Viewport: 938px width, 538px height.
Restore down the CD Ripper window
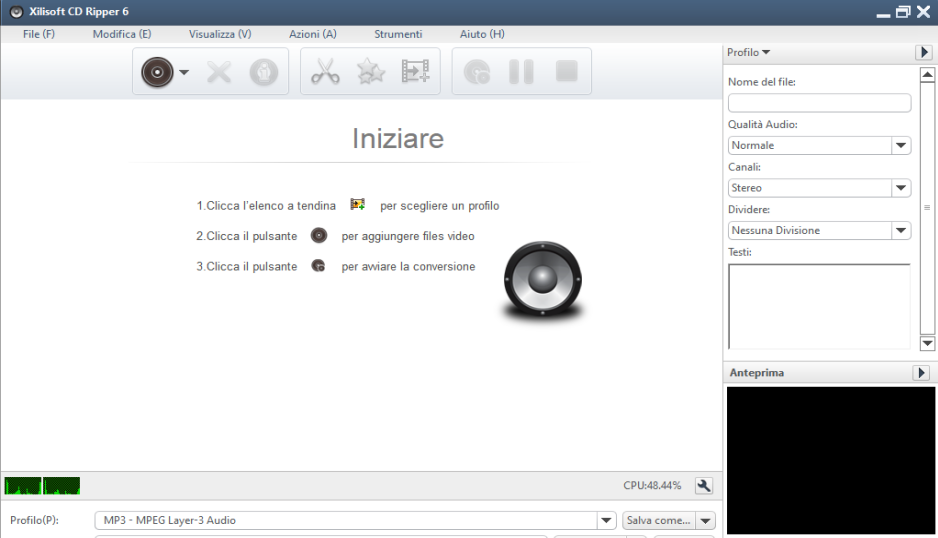tap(903, 12)
